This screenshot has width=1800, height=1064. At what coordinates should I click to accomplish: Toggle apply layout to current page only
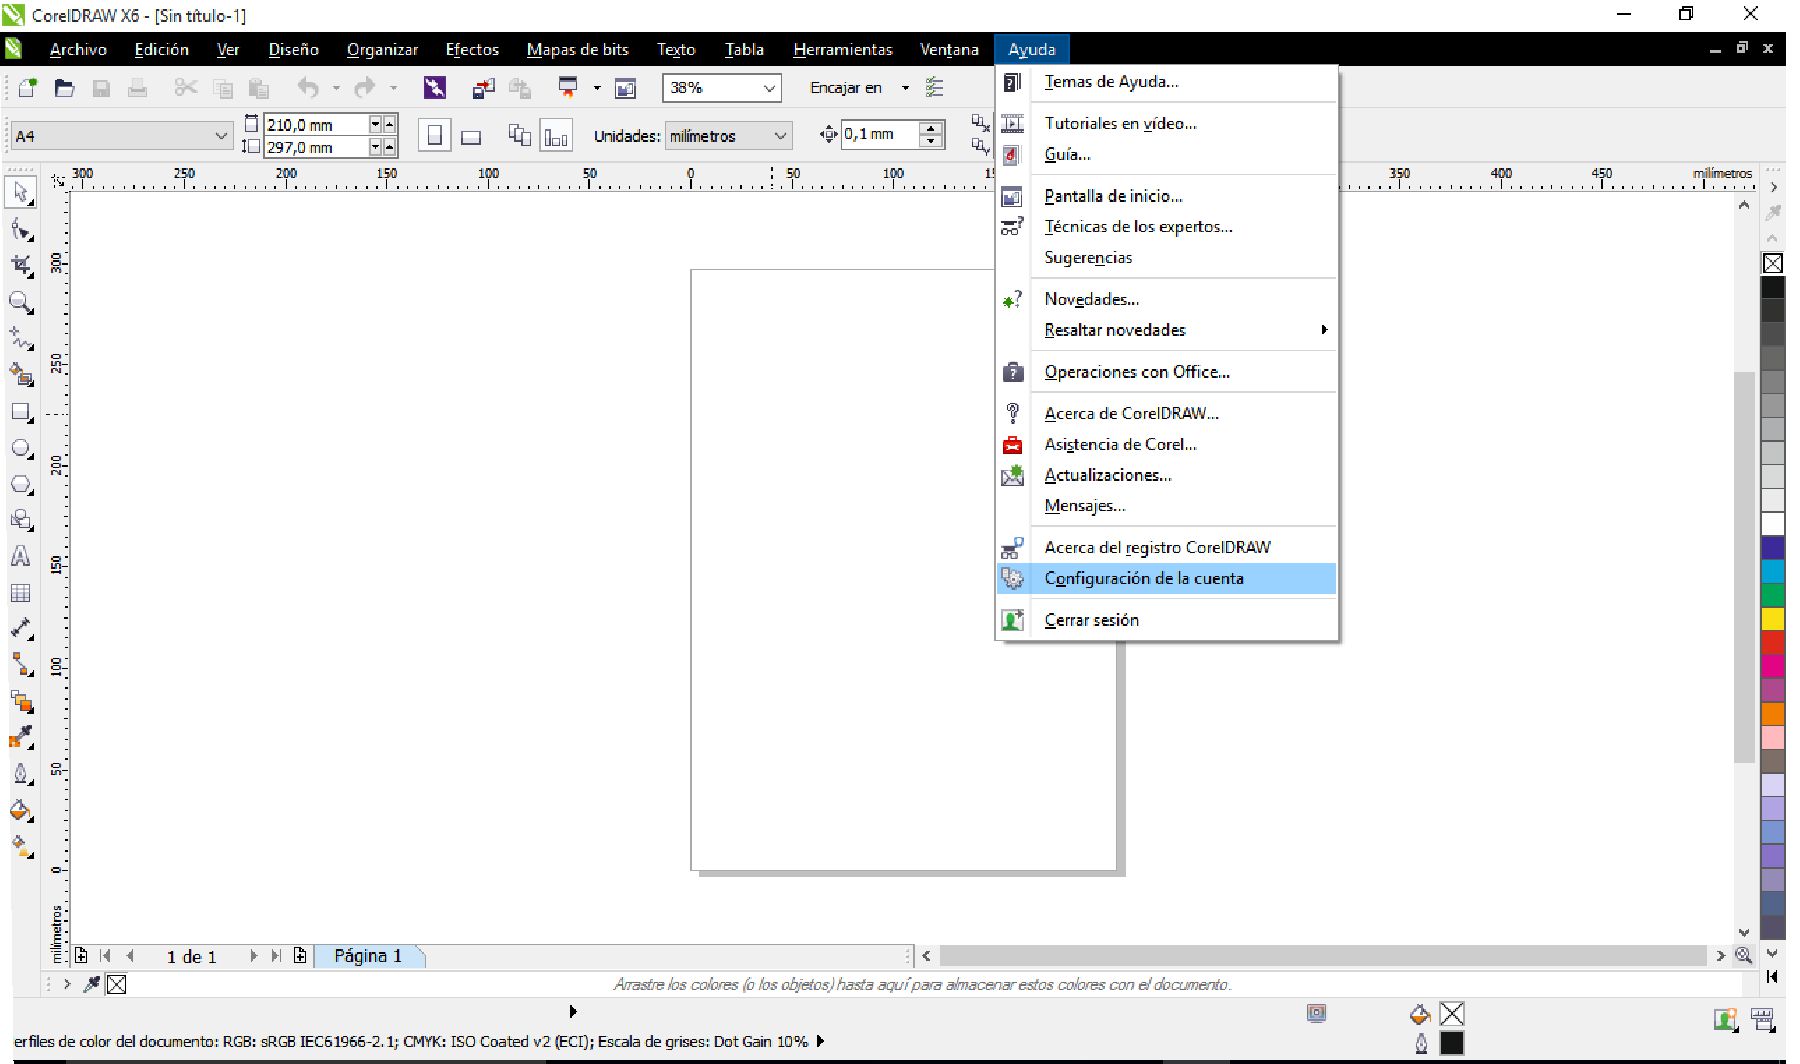click(556, 135)
